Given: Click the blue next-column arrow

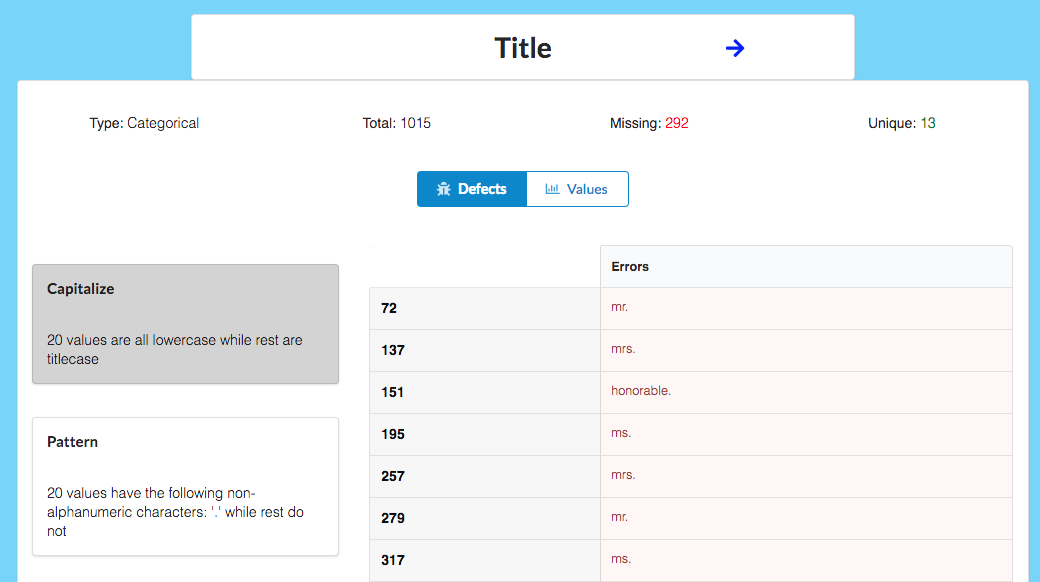Looking at the screenshot, I should (x=734, y=48).
